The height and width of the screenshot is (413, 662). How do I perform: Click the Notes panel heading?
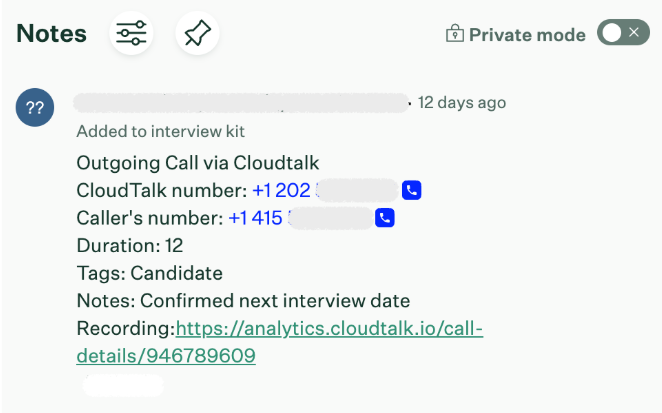(52, 34)
